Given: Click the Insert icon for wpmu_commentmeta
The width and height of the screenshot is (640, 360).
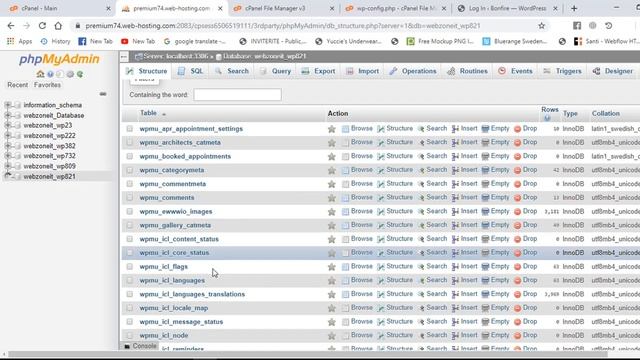Looking at the screenshot, I should [456, 184].
